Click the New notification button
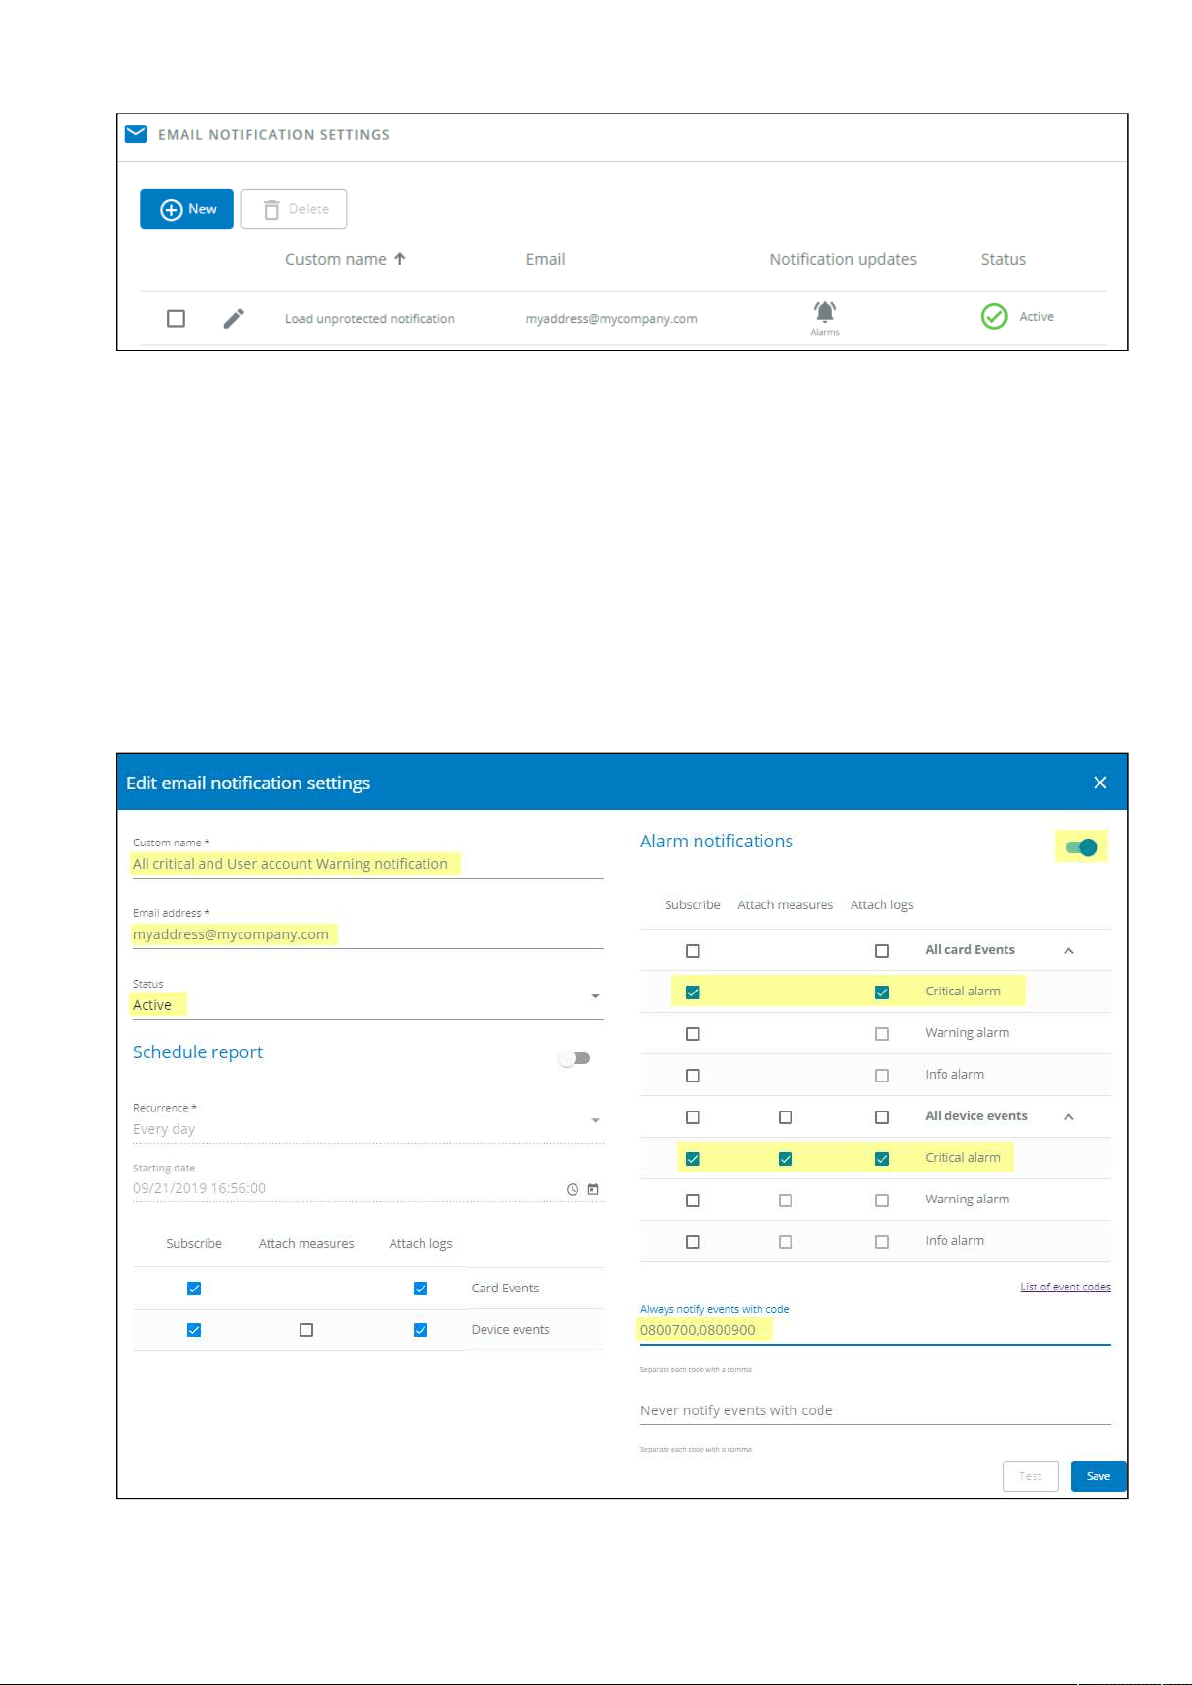Image resolution: width=1192 pixels, height=1685 pixels. click(187, 209)
